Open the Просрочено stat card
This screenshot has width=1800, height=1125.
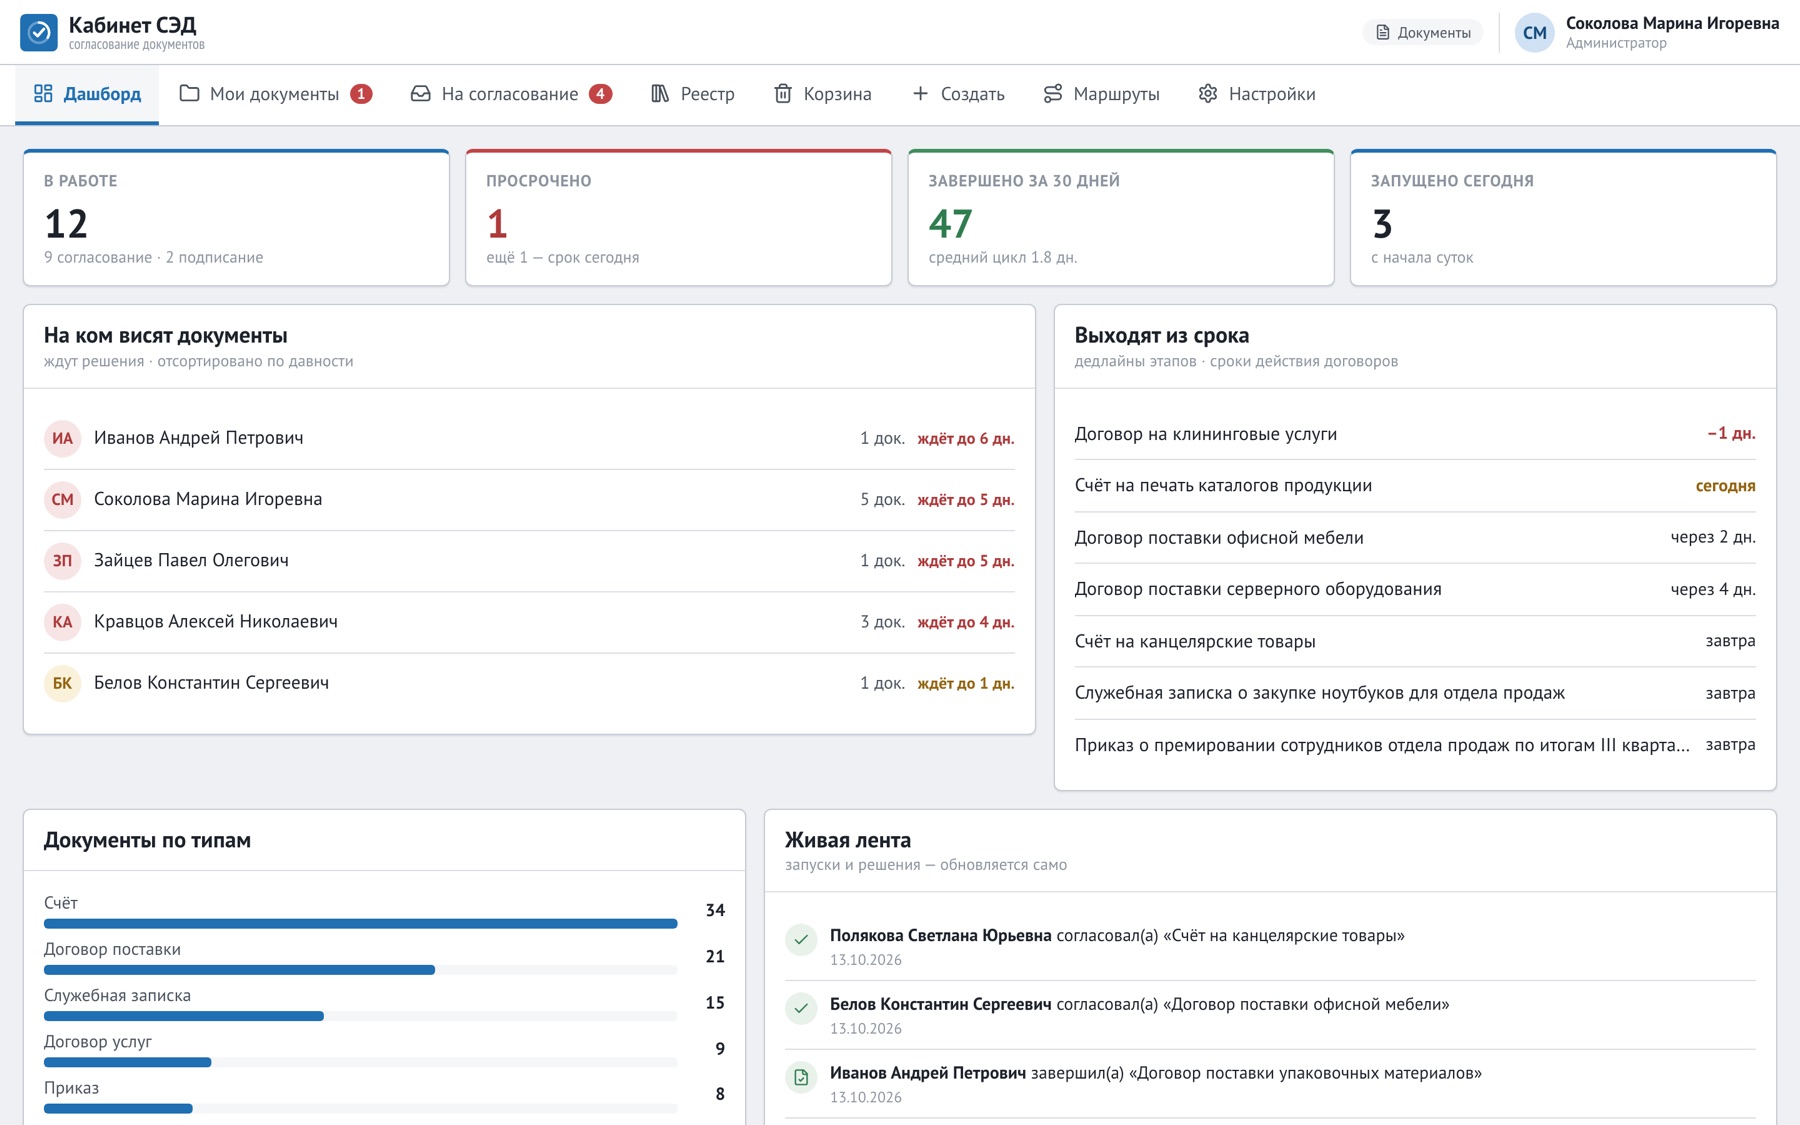pos(679,218)
